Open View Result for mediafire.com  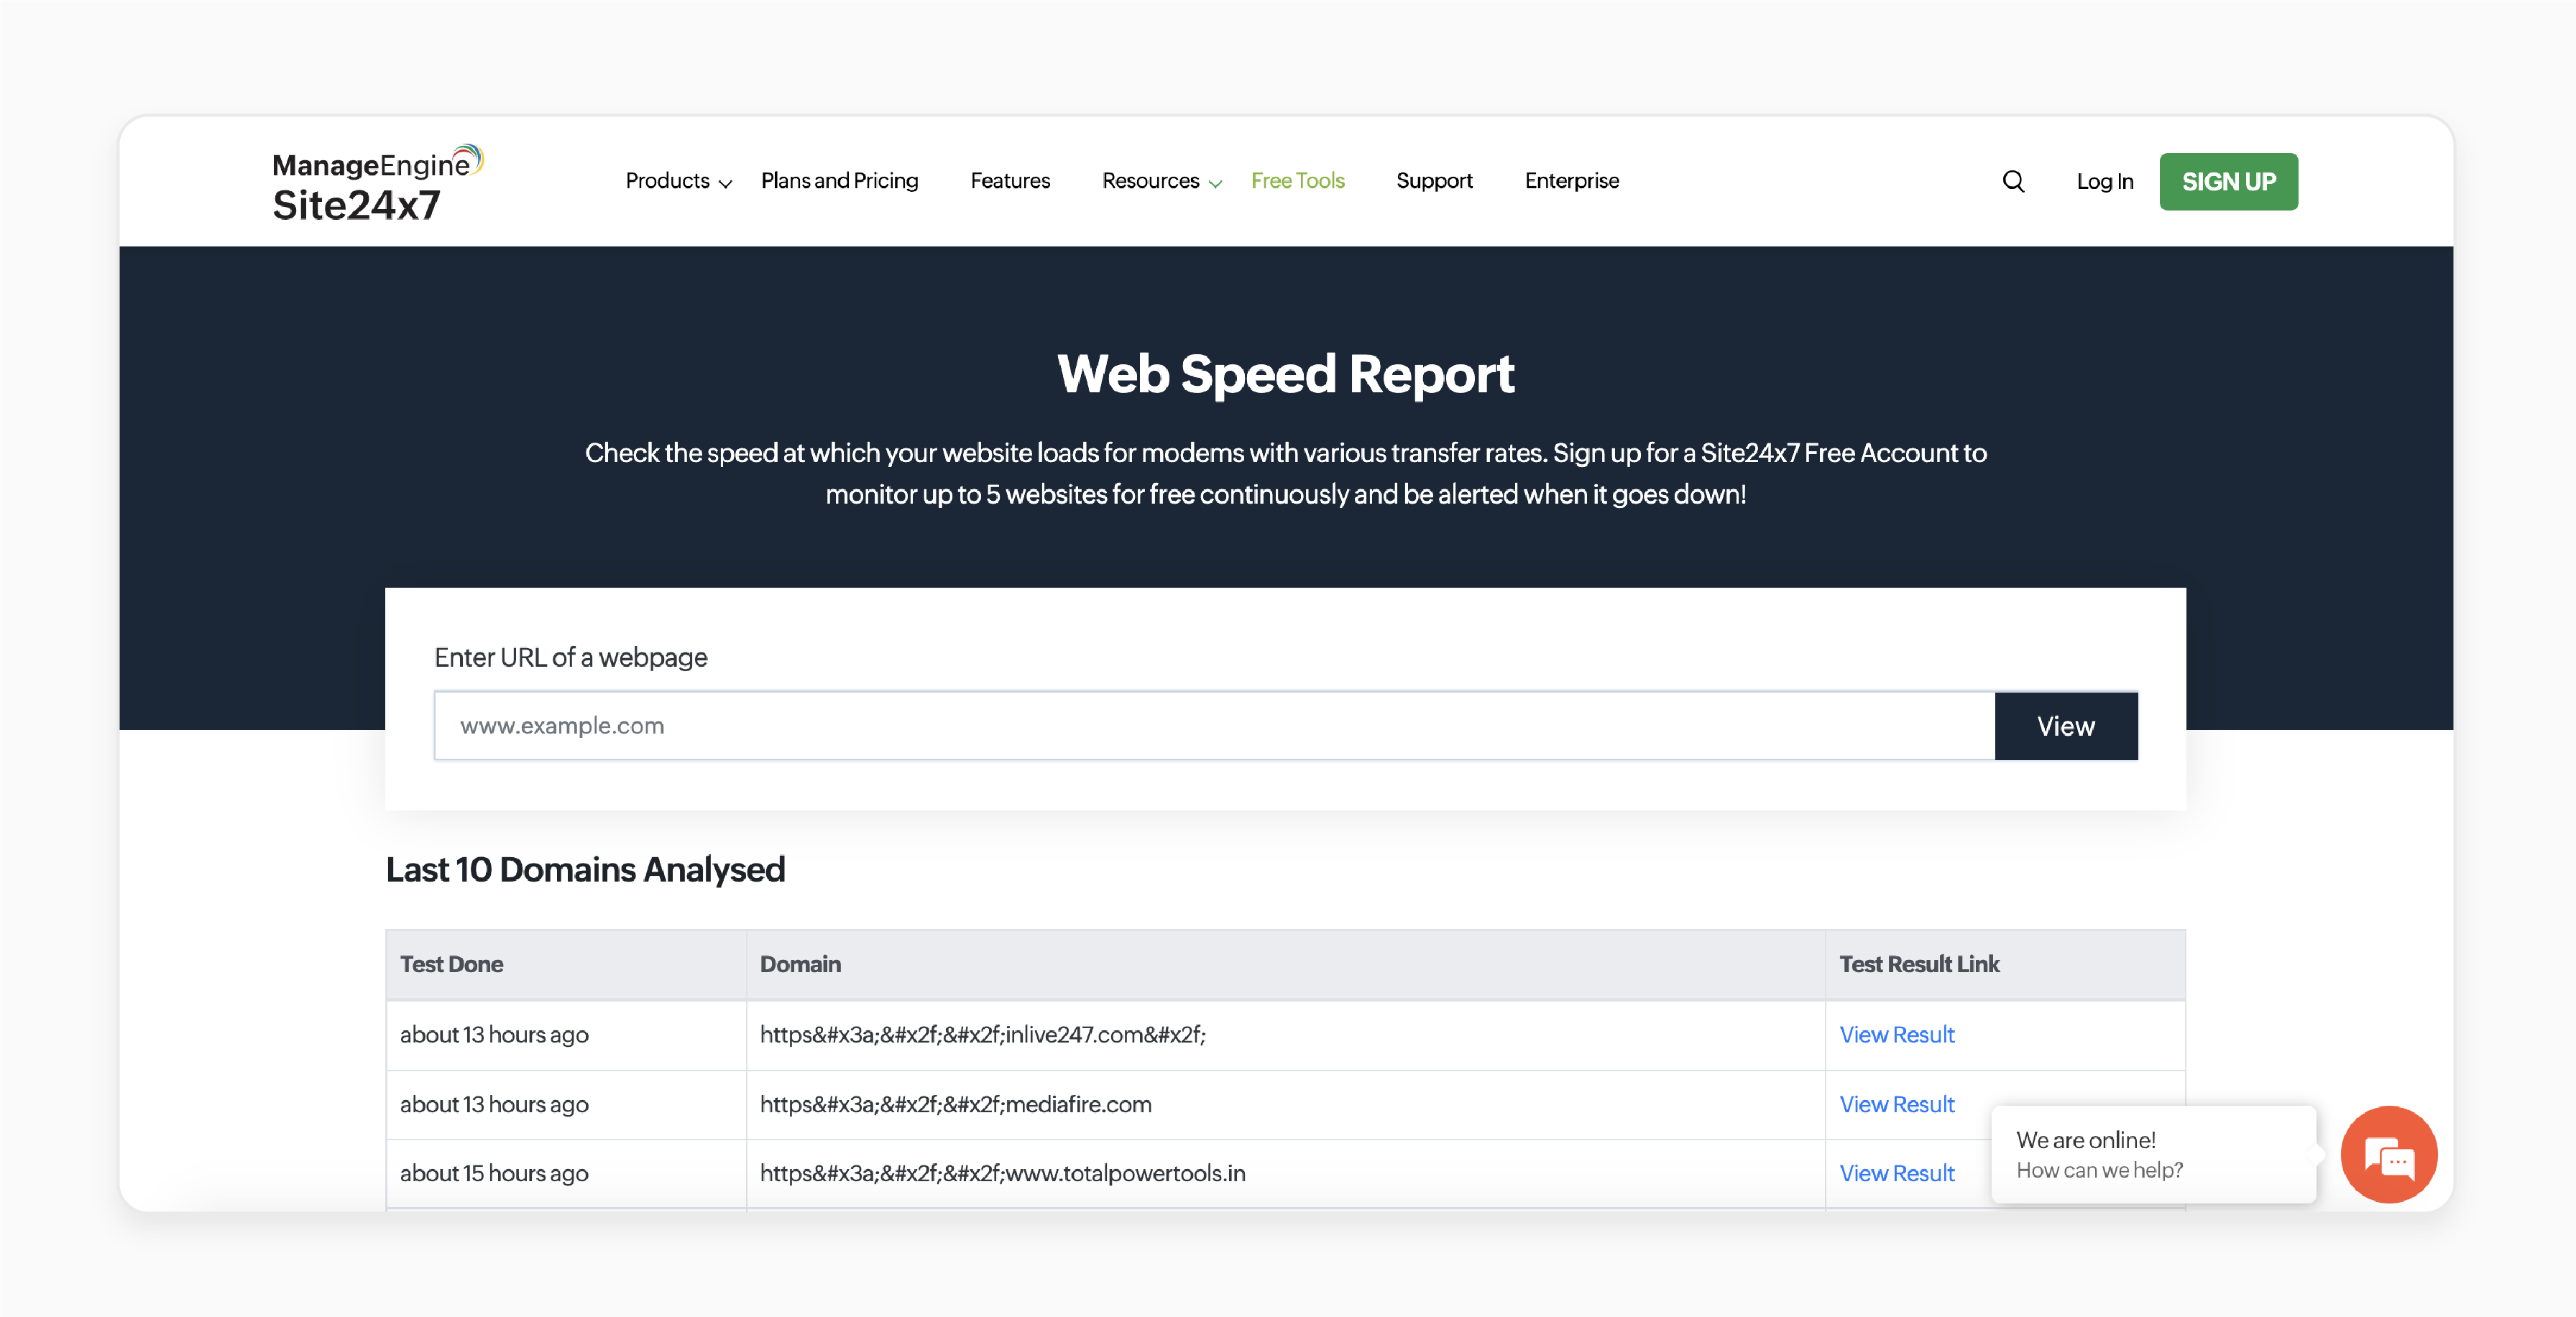1896,1104
